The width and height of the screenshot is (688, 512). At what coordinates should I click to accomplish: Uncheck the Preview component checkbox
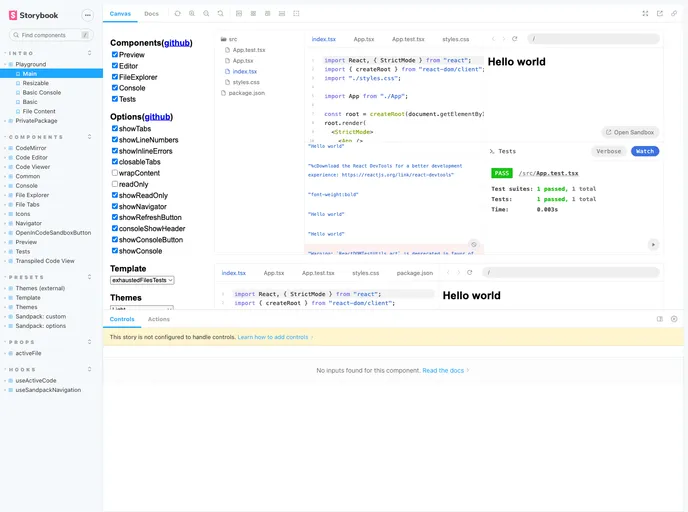pos(115,54)
